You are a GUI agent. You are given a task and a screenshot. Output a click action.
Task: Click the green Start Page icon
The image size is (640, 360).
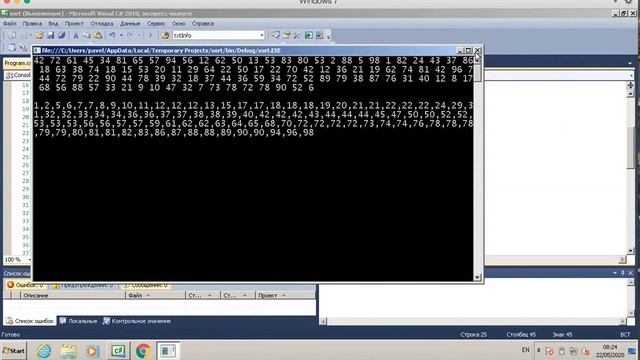click(x=309, y=36)
